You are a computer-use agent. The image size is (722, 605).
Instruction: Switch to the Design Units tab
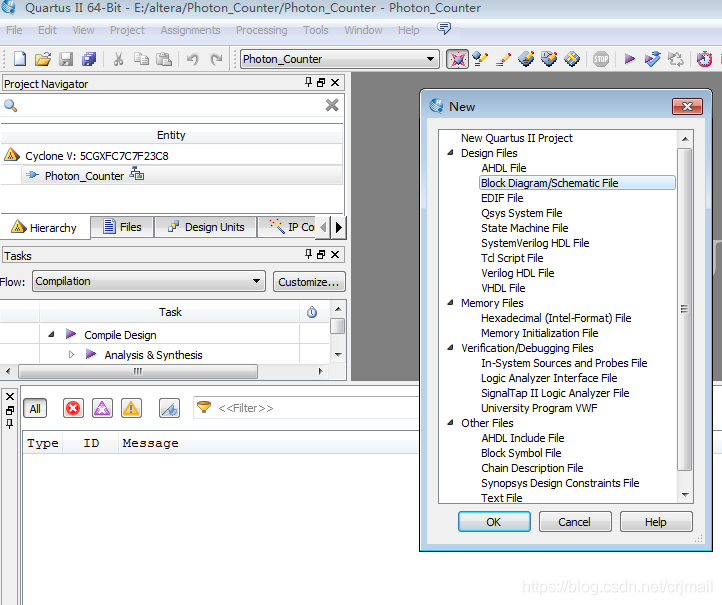[205, 227]
